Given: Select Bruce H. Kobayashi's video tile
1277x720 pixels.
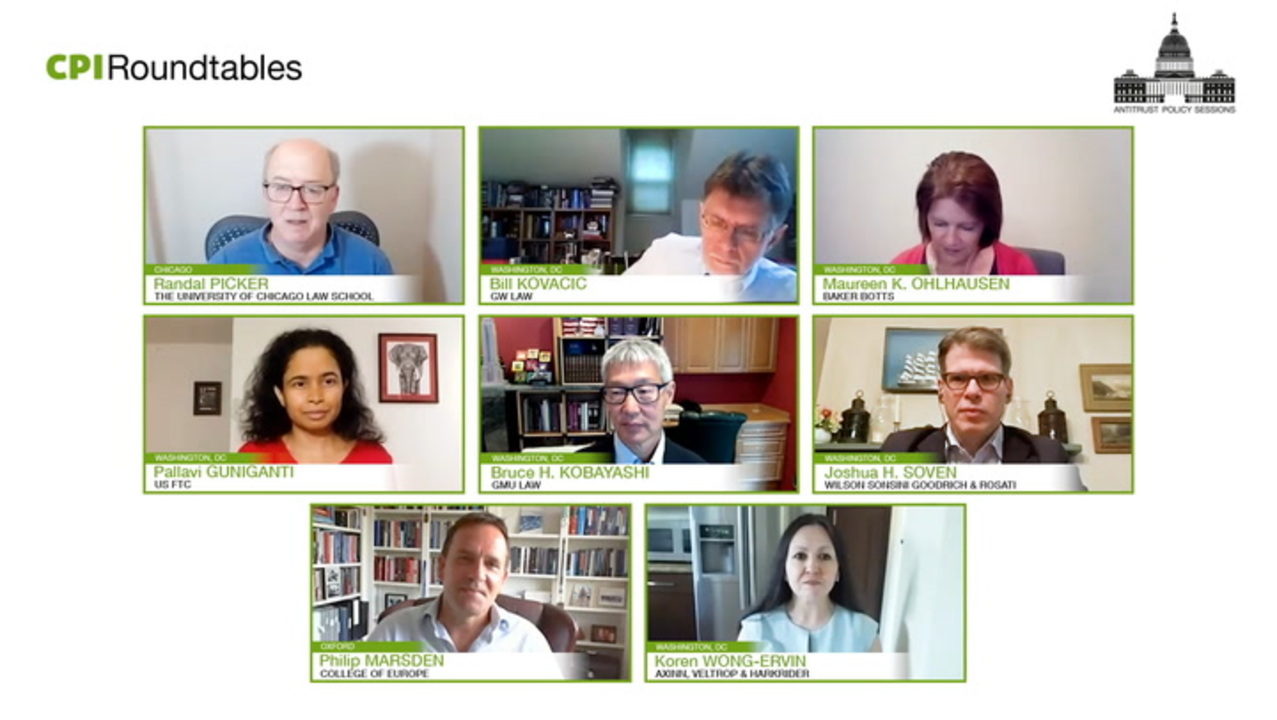Looking at the screenshot, I should click(639, 404).
